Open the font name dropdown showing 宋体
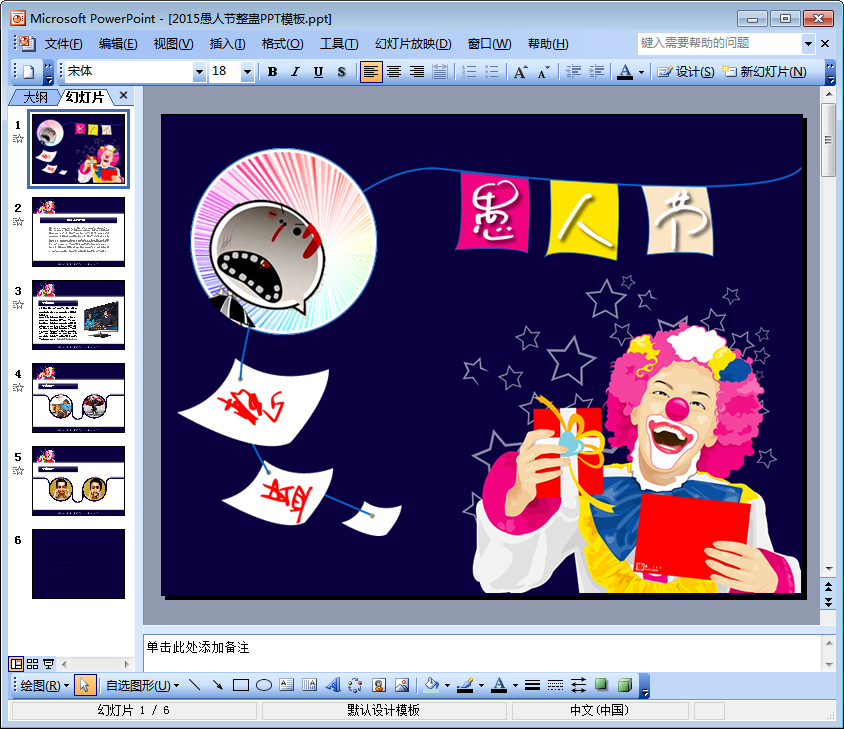The width and height of the screenshot is (844, 729). 199,72
